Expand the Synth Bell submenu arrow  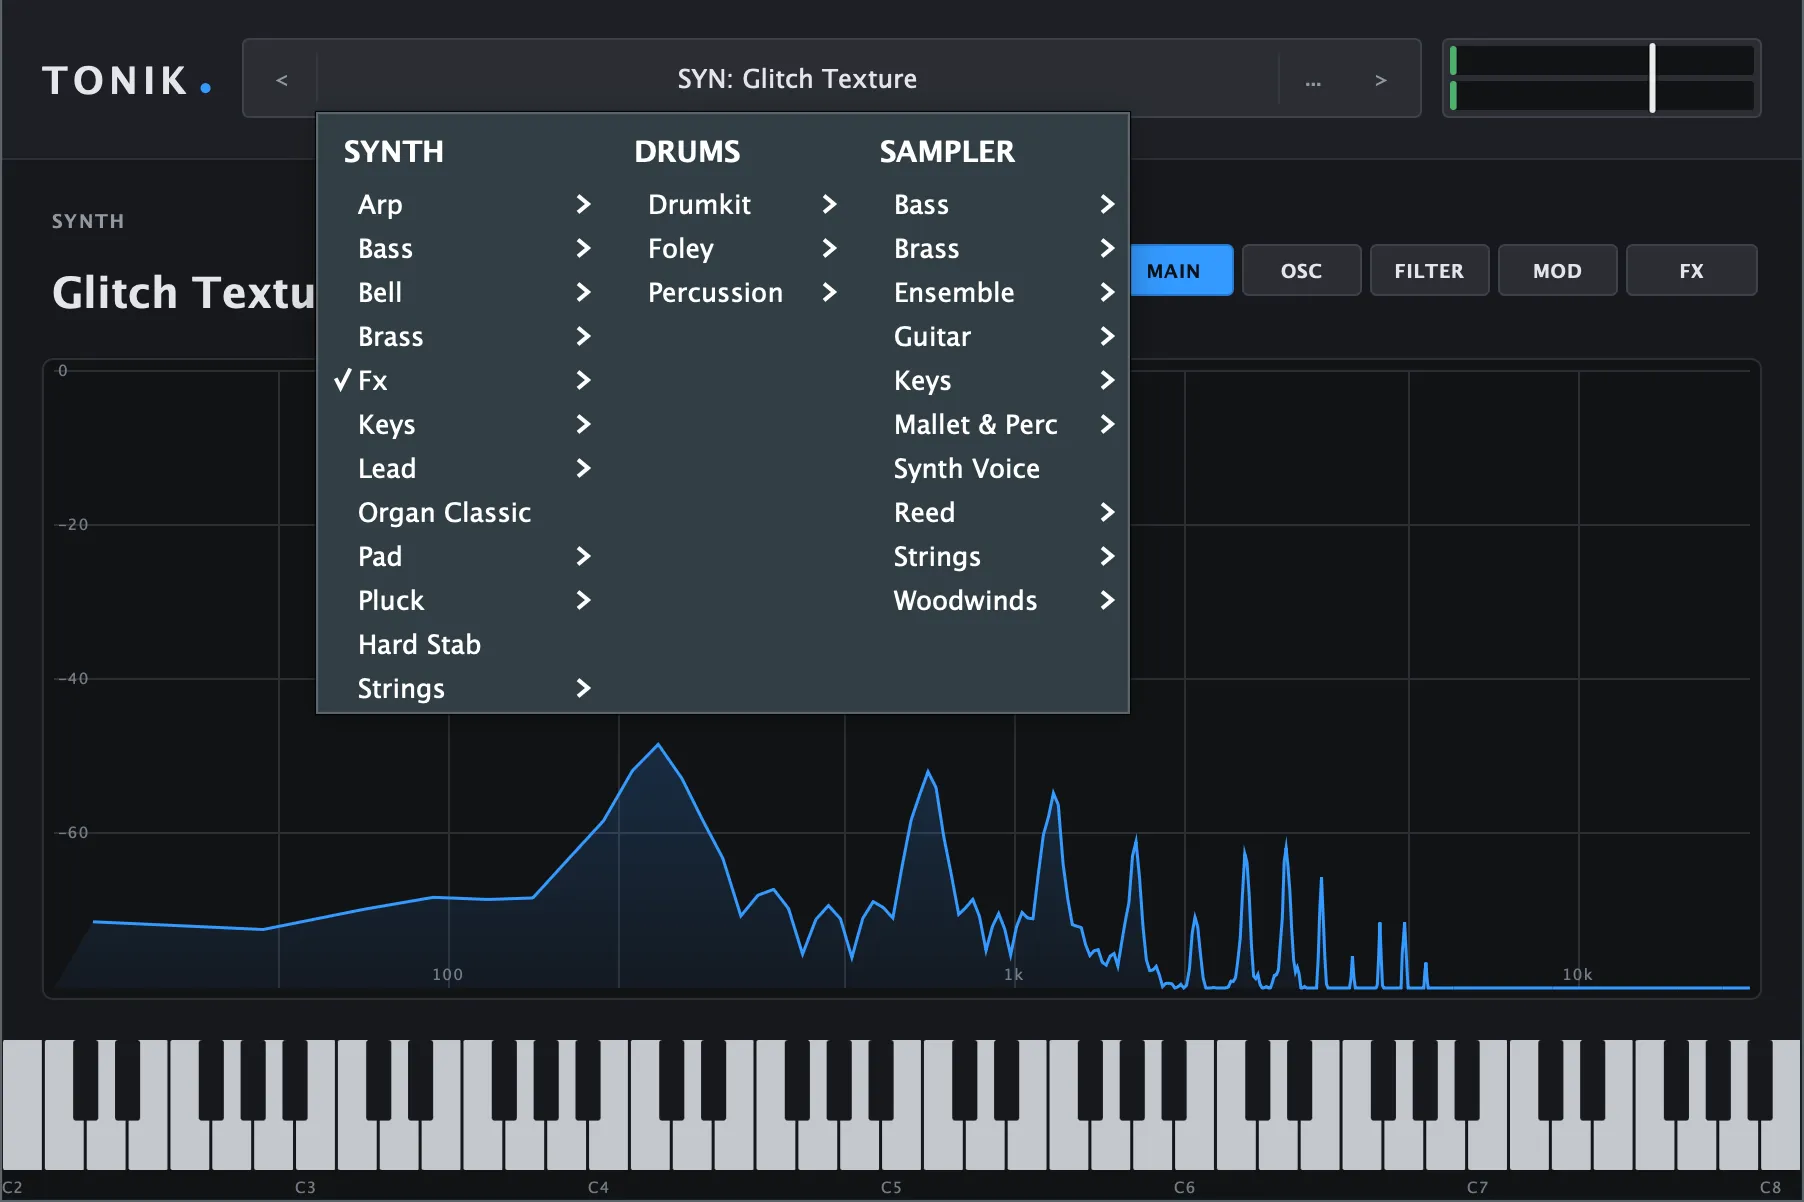[583, 292]
